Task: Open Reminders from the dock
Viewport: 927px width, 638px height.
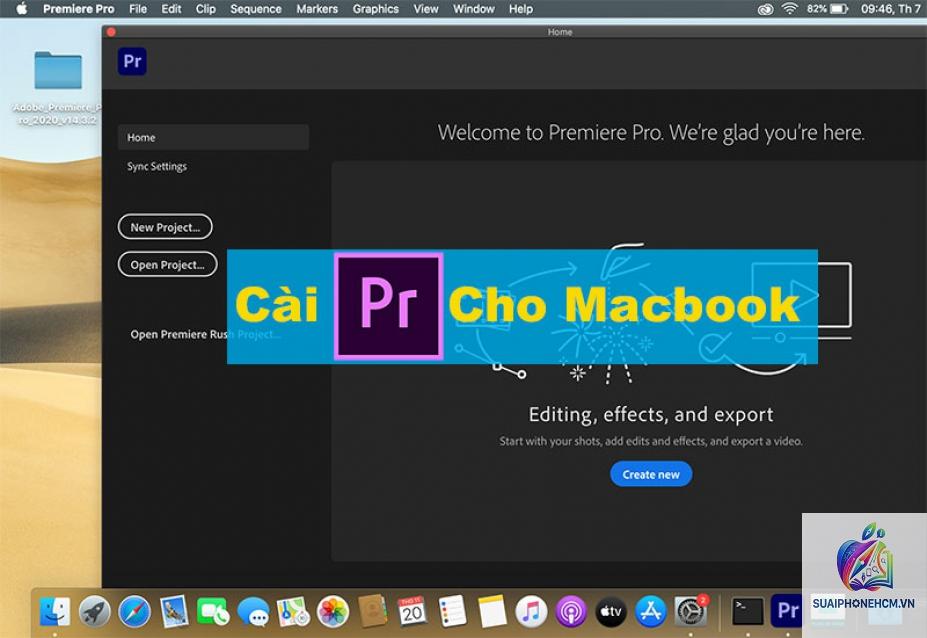Action: click(452, 611)
